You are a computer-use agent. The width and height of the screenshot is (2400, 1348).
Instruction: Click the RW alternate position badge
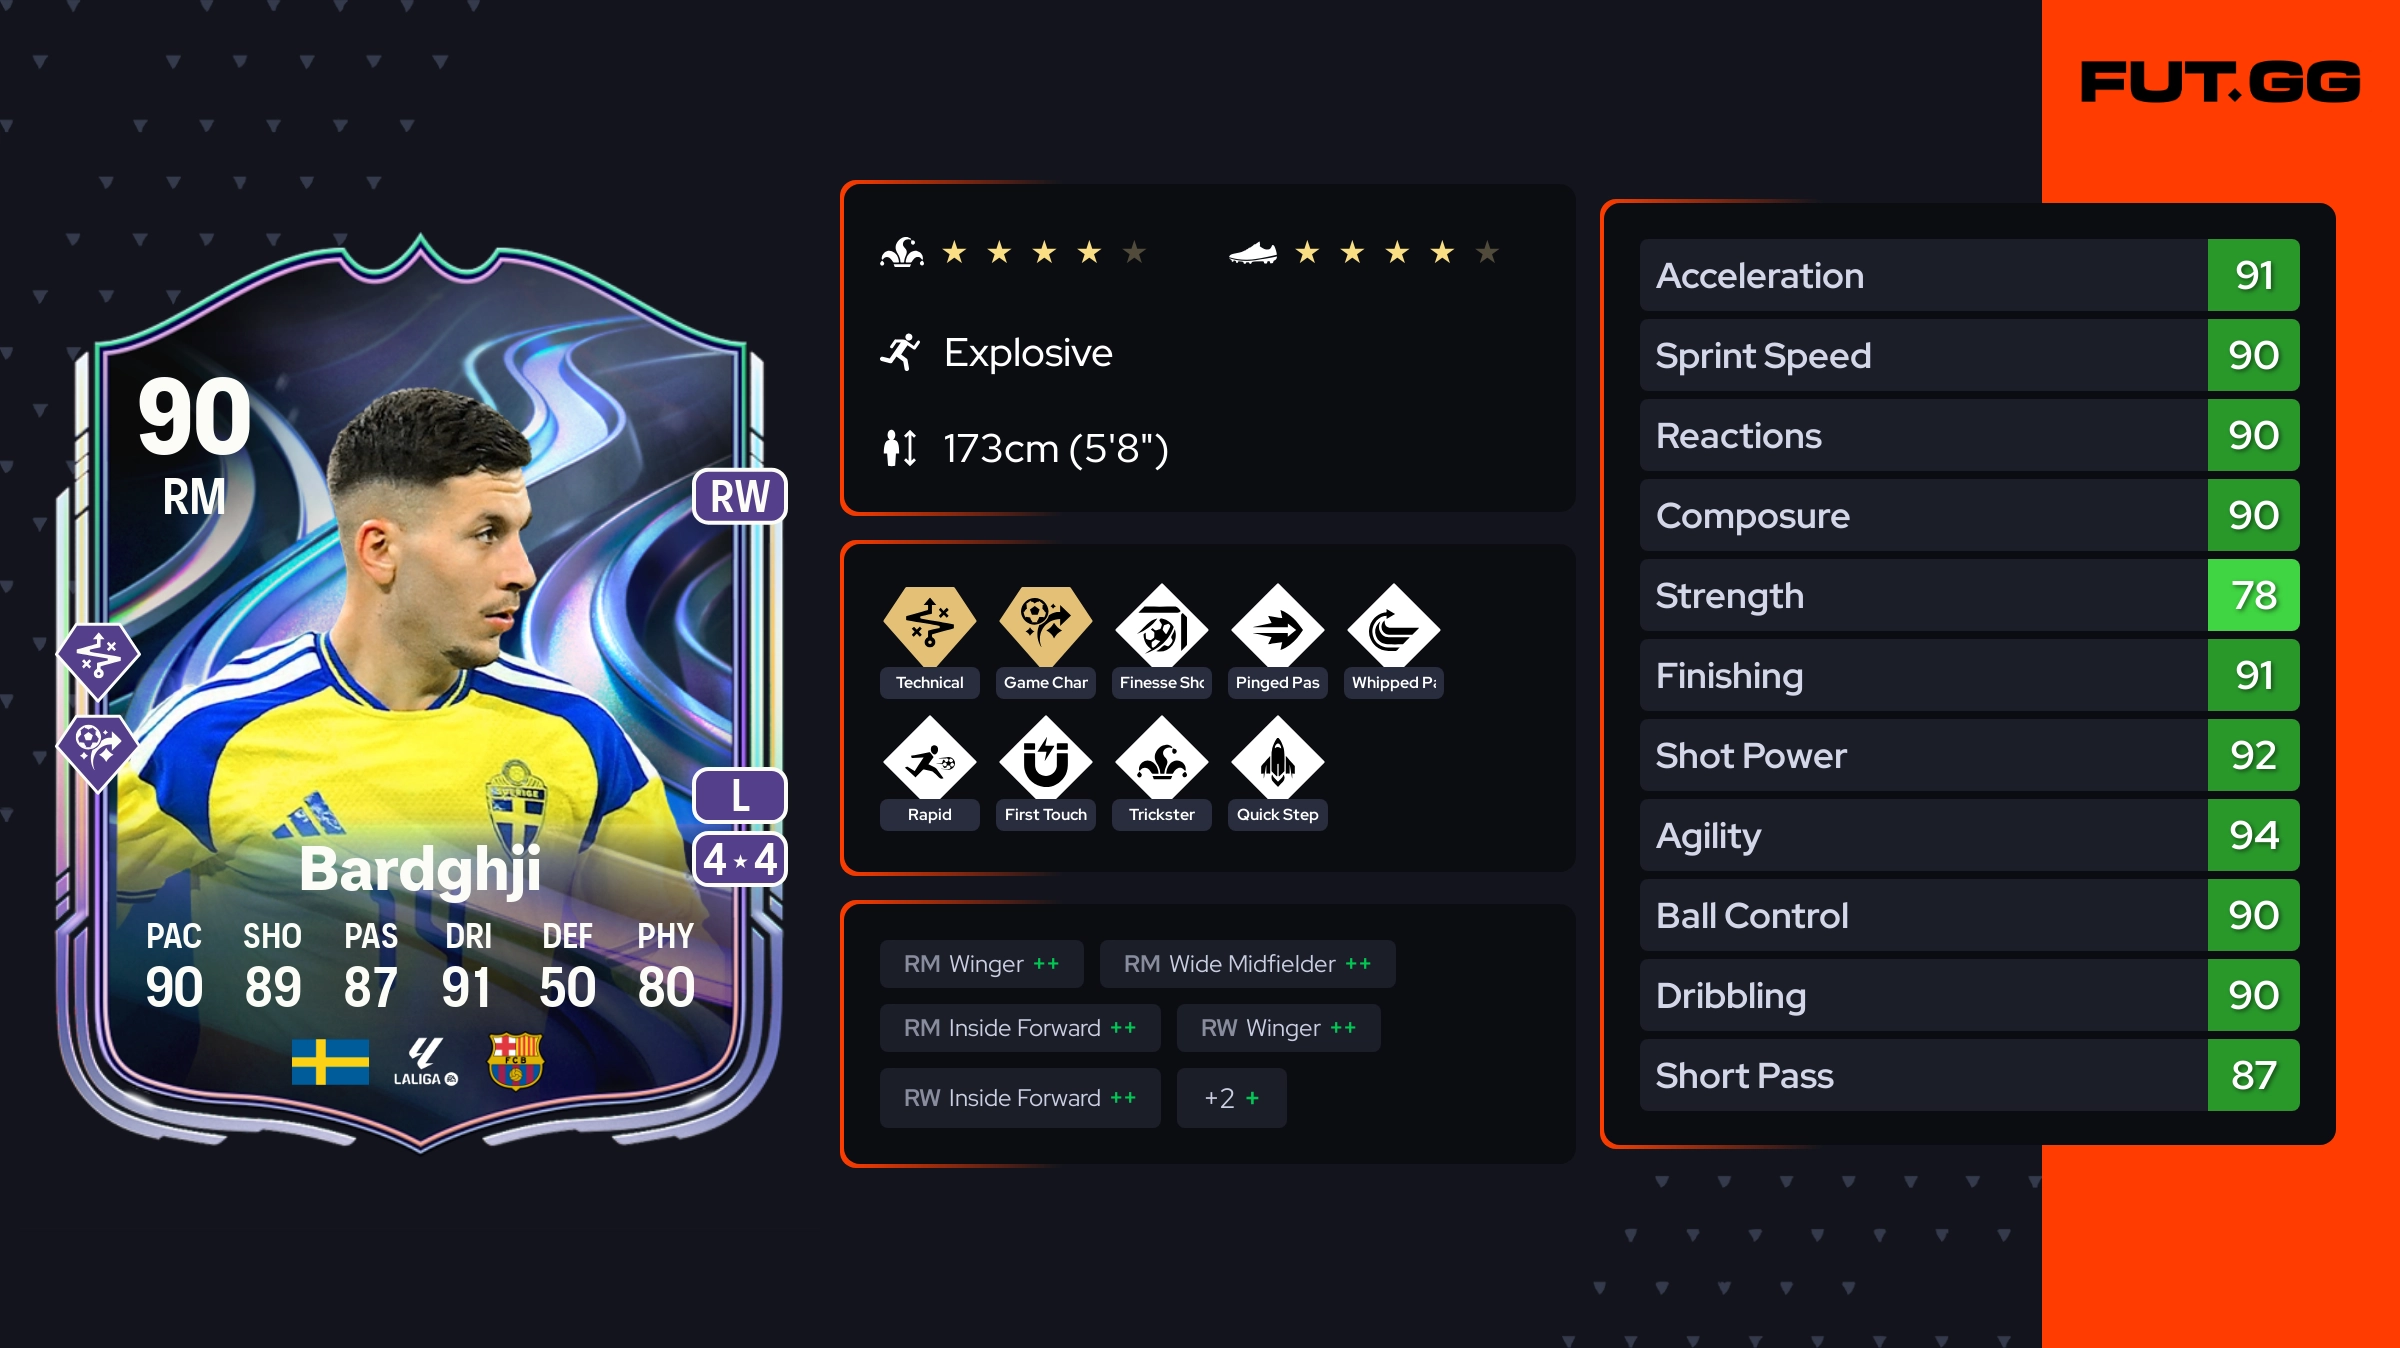(x=740, y=496)
